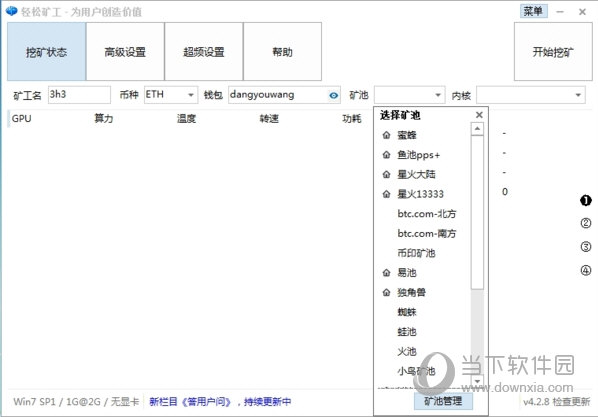Screen dimensions: 598x417
Task: Minimize the 轻松矿工 window
Action: coord(559,12)
